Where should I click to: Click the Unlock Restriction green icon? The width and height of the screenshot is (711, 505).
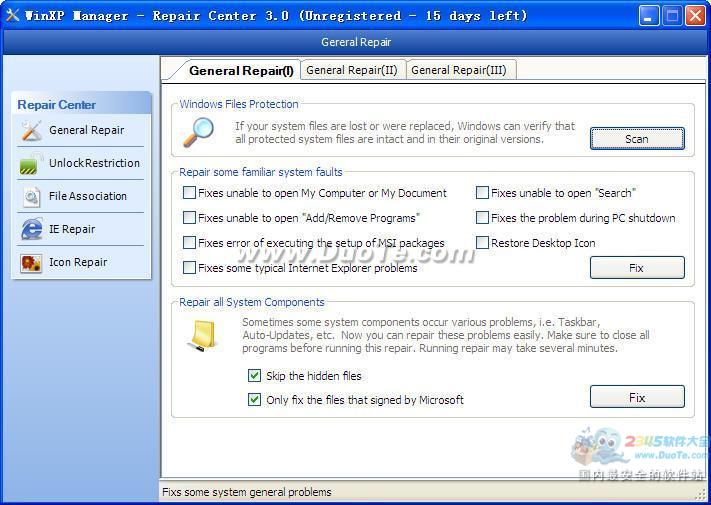click(31, 164)
